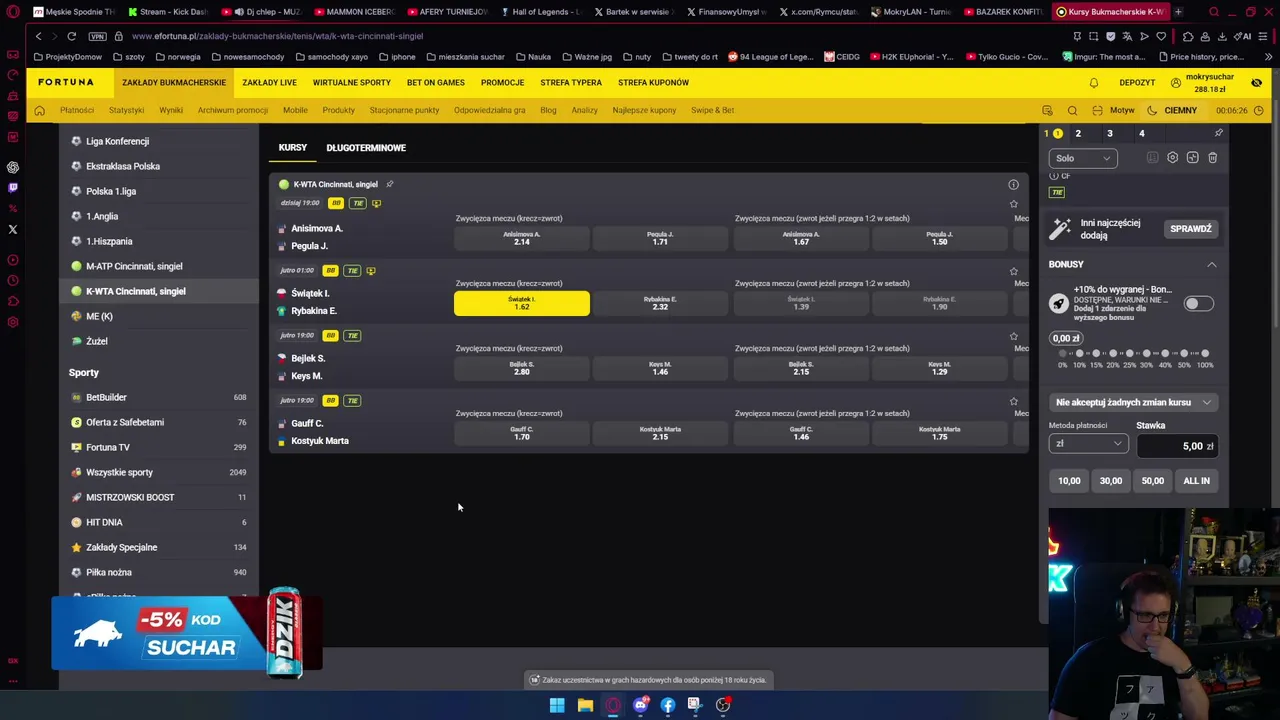Open PROMOCJE menu item
Viewport: 1280px width, 720px height.
click(x=502, y=82)
